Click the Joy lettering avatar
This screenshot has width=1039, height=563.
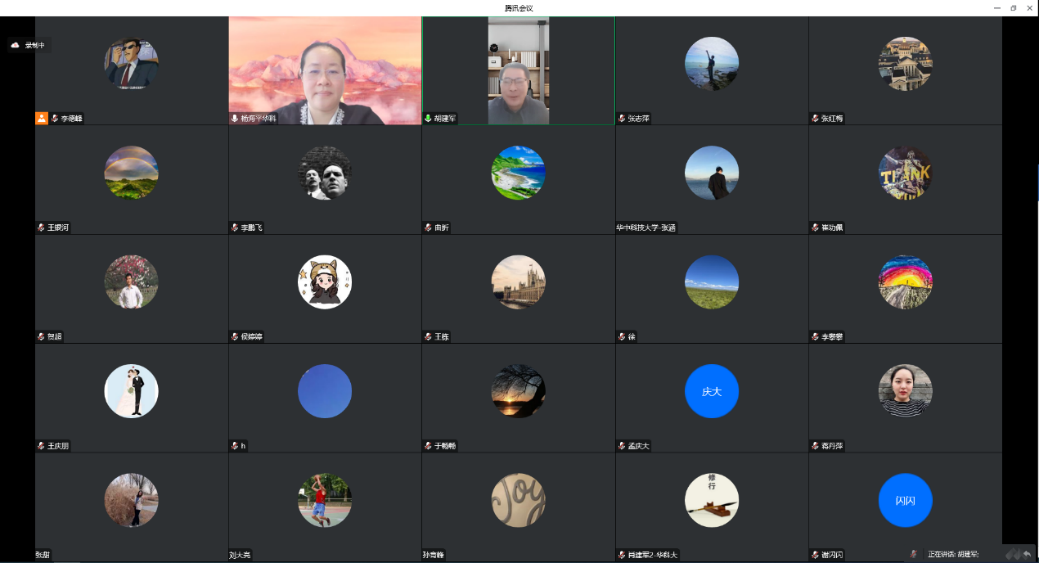click(518, 500)
